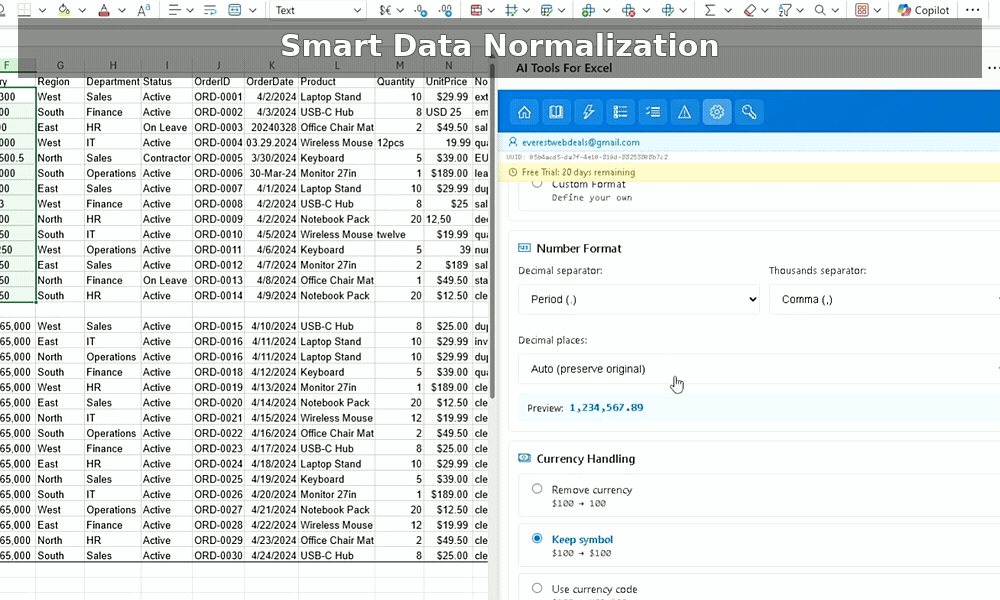Click the gear settings icon in add-in
This screenshot has width=1000, height=600.
[x=716, y=112]
